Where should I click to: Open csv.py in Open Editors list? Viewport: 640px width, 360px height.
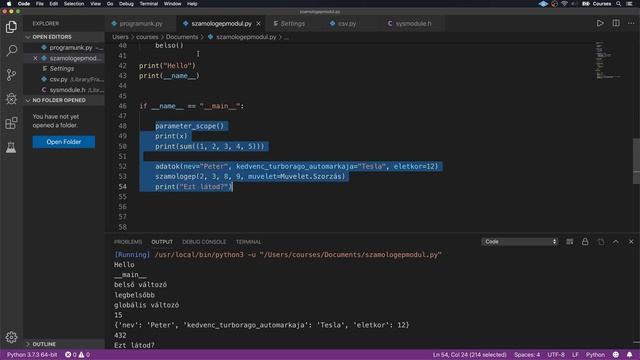click(x=64, y=79)
